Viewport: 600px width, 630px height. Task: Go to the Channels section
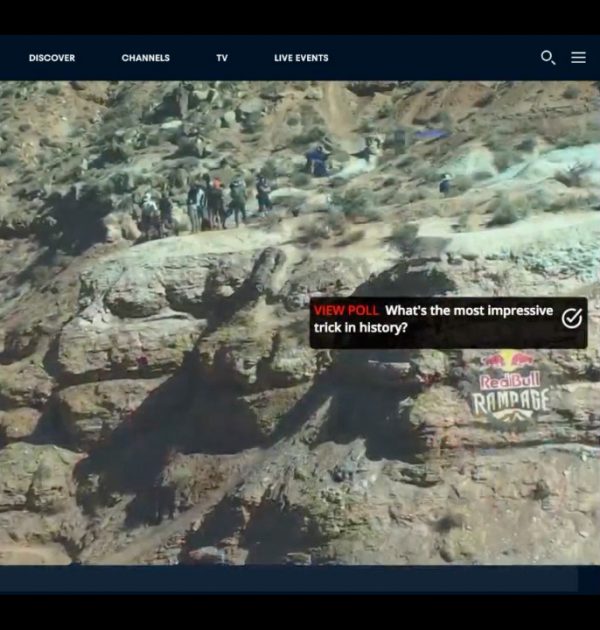click(x=145, y=58)
